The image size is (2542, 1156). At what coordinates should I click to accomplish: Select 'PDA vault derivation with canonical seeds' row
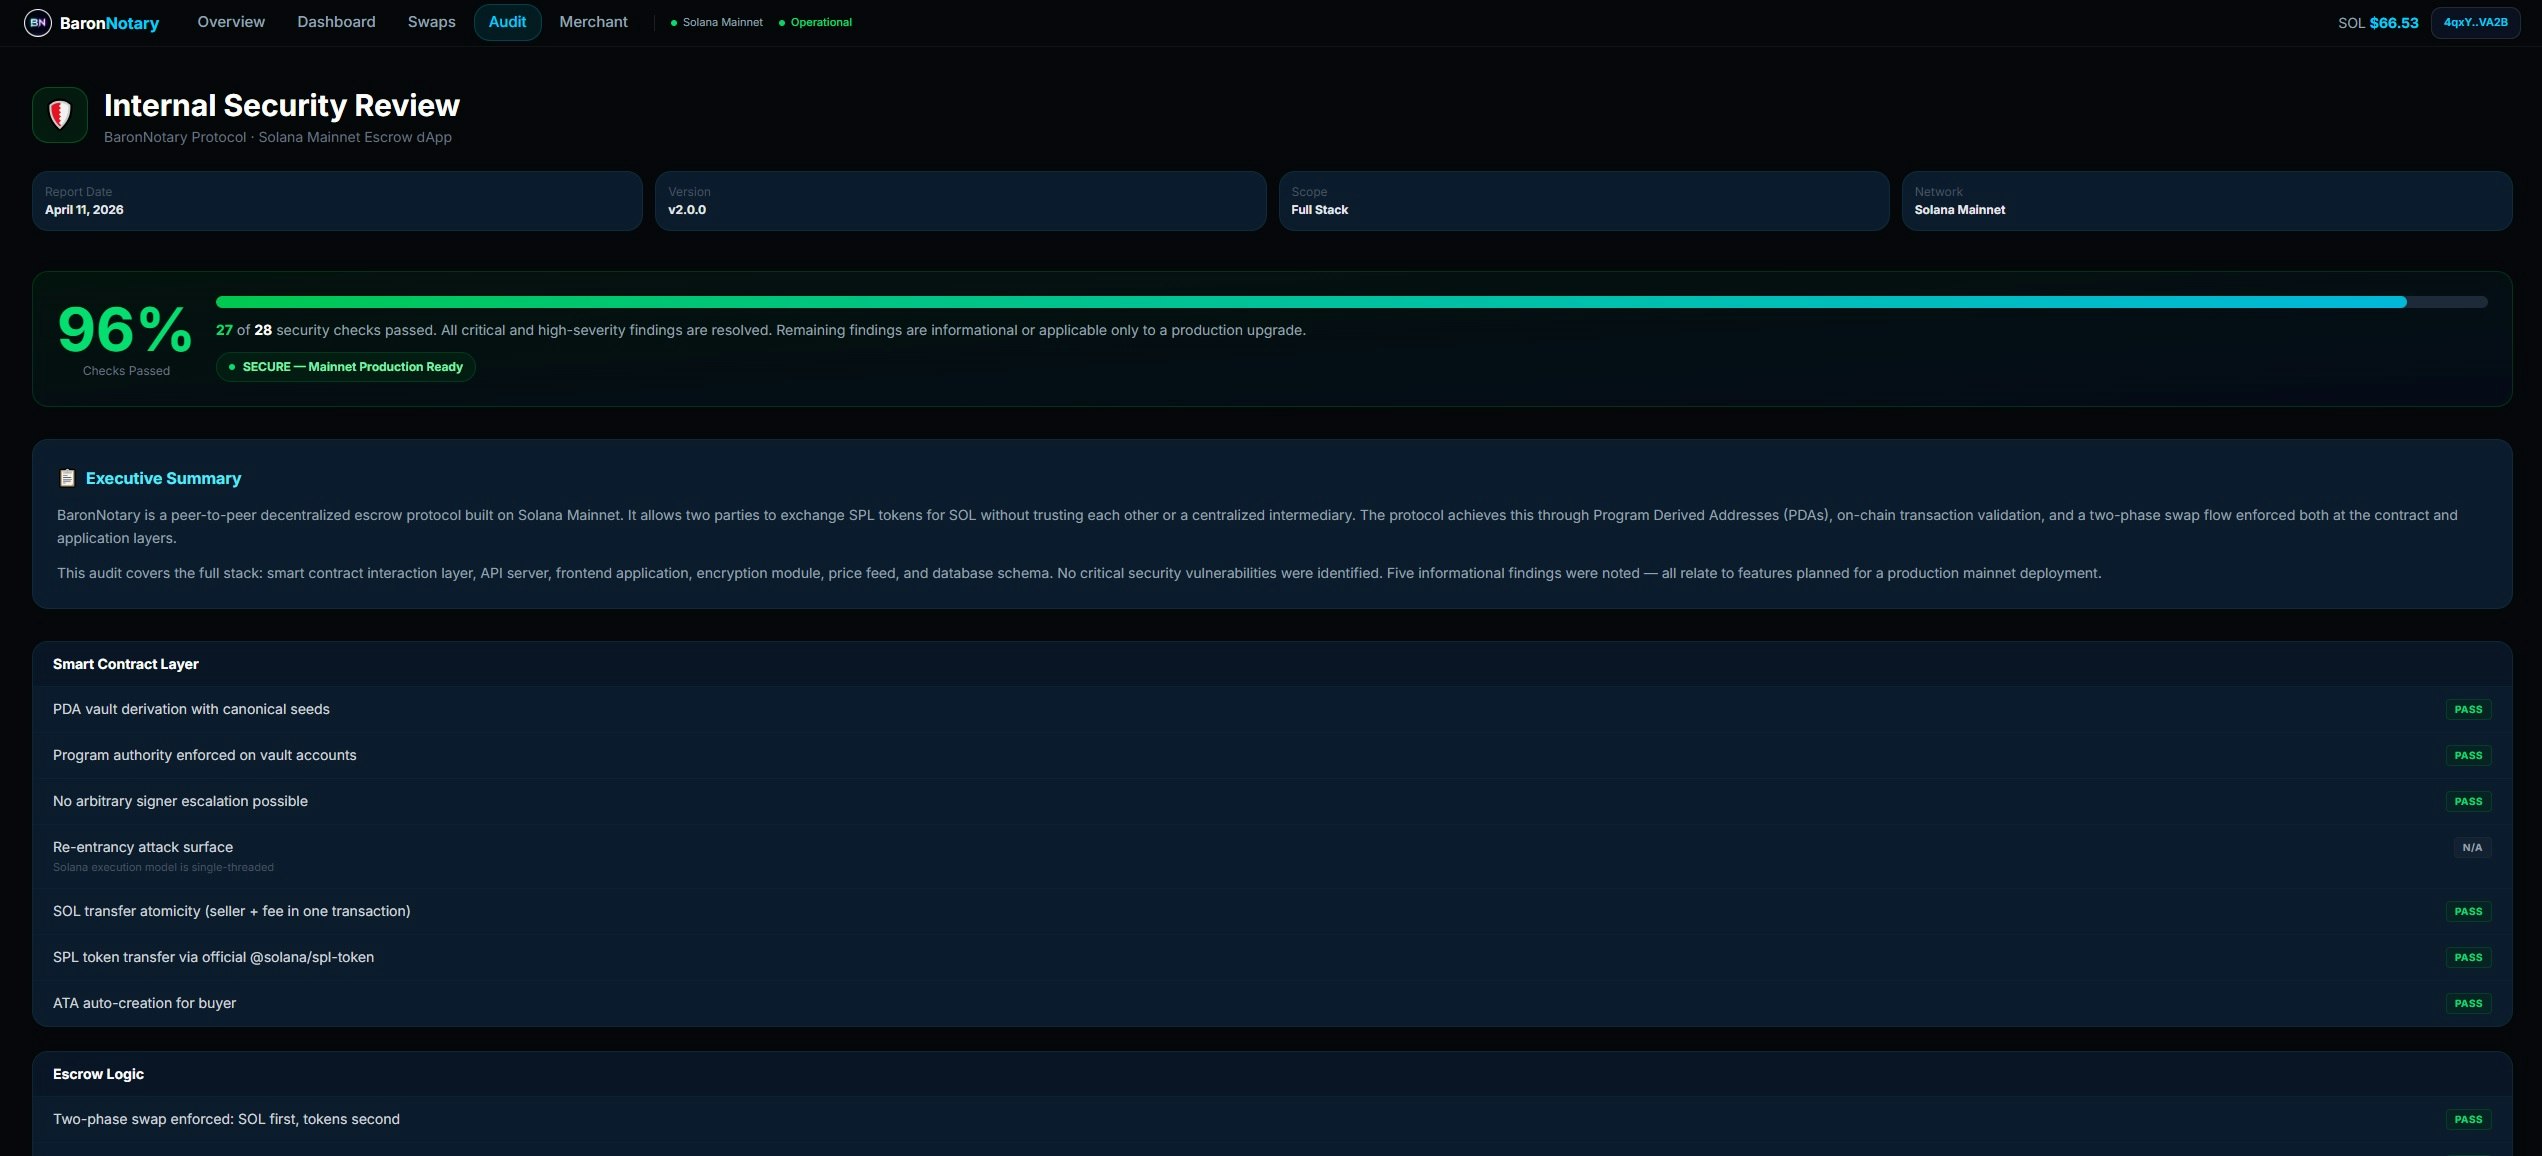pos(1272,709)
